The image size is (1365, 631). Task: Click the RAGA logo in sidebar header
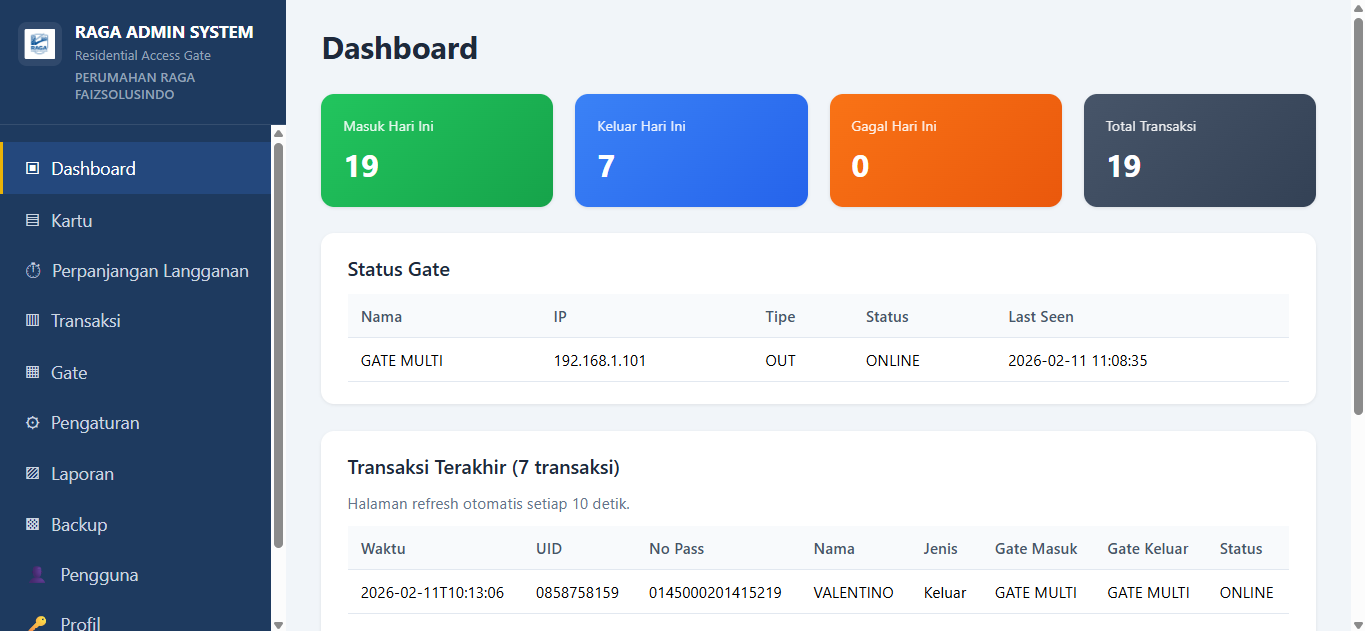pyautogui.click(x=40, y=45)
